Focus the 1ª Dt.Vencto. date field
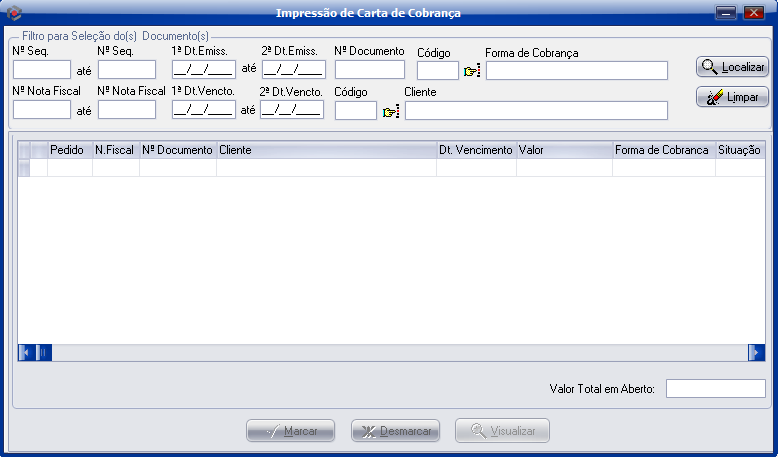 pos(204,110)
